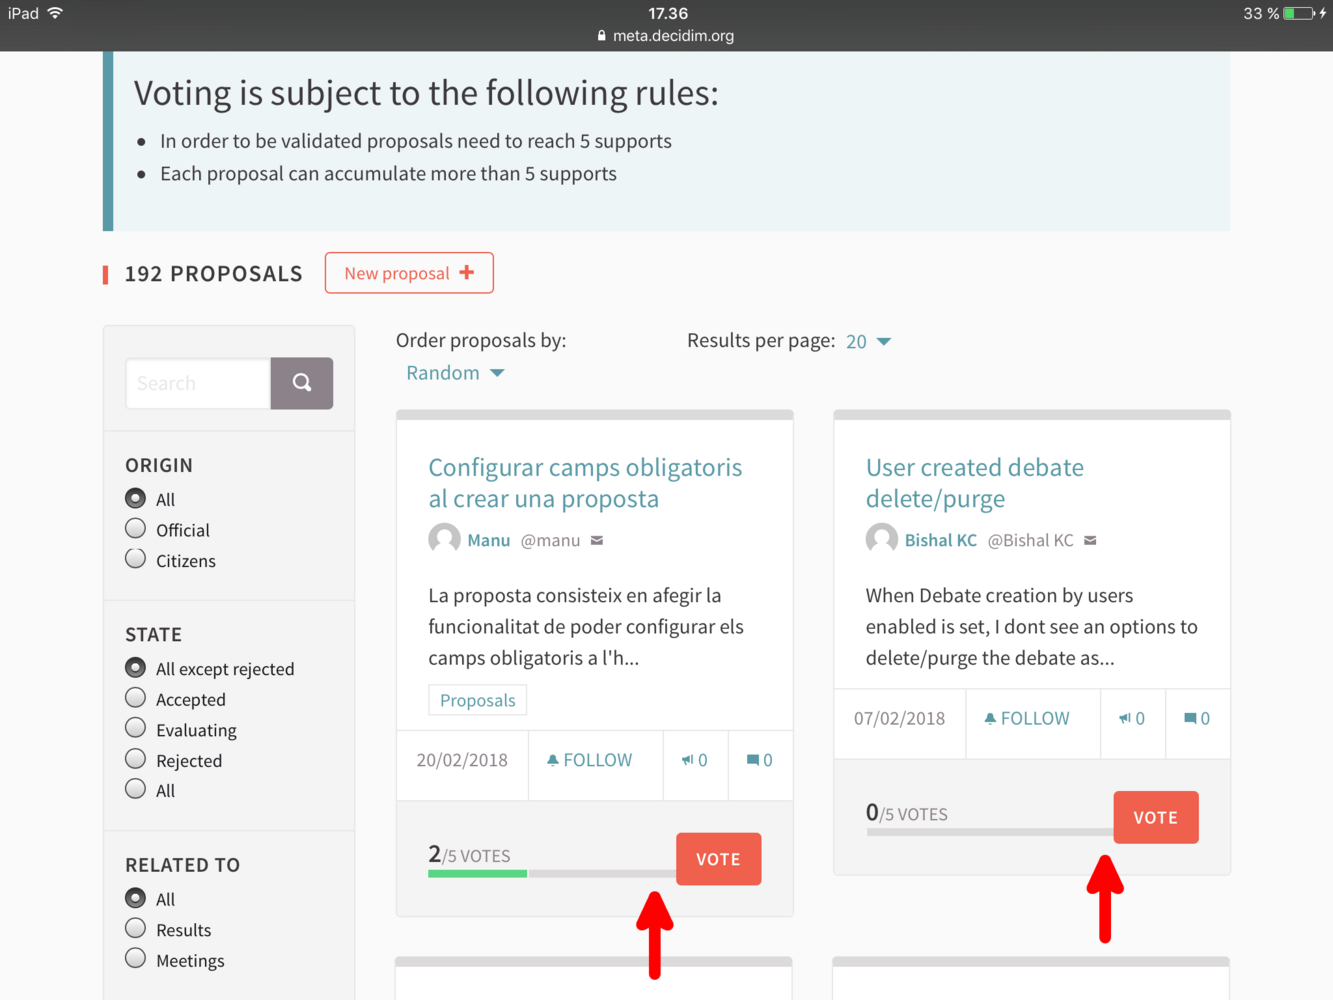Click Bishal KC's profile avatar icon
This screenshot has height=1000, width=1333.
point(881,540)
